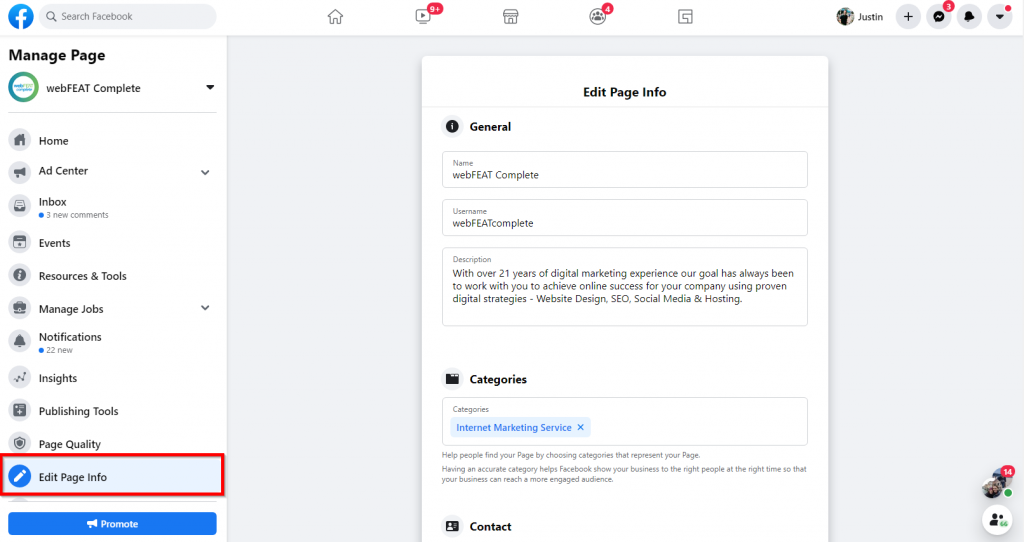The image size is (1024, 542).
Task: Edit the Username field
Action: pyautogui.click(x=624, y=217)
